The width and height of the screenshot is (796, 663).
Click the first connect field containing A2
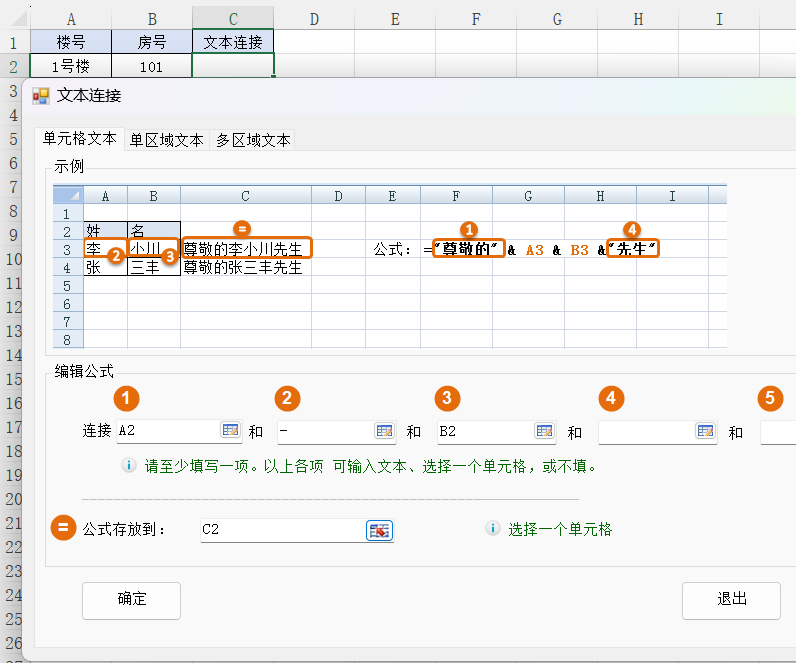[167, 431]
